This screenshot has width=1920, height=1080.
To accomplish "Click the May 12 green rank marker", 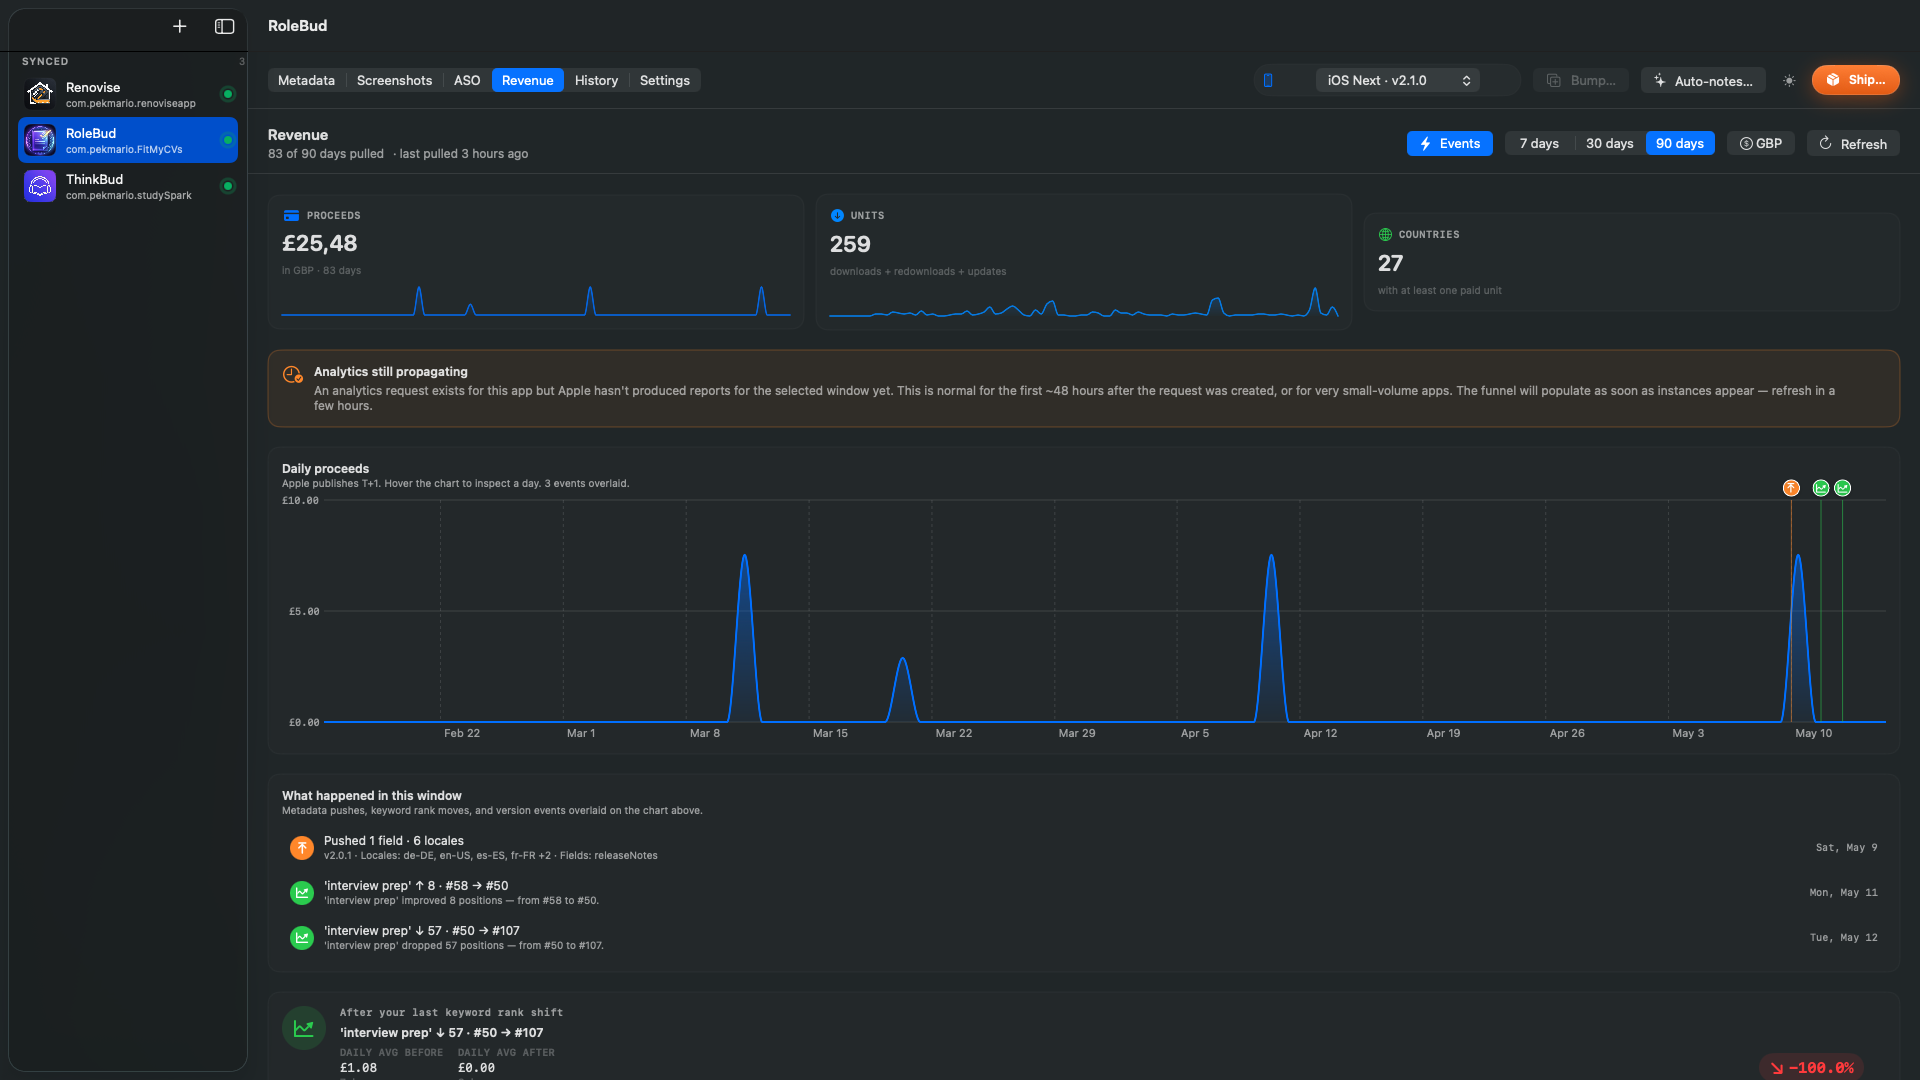I will [x=1843, y=488].
